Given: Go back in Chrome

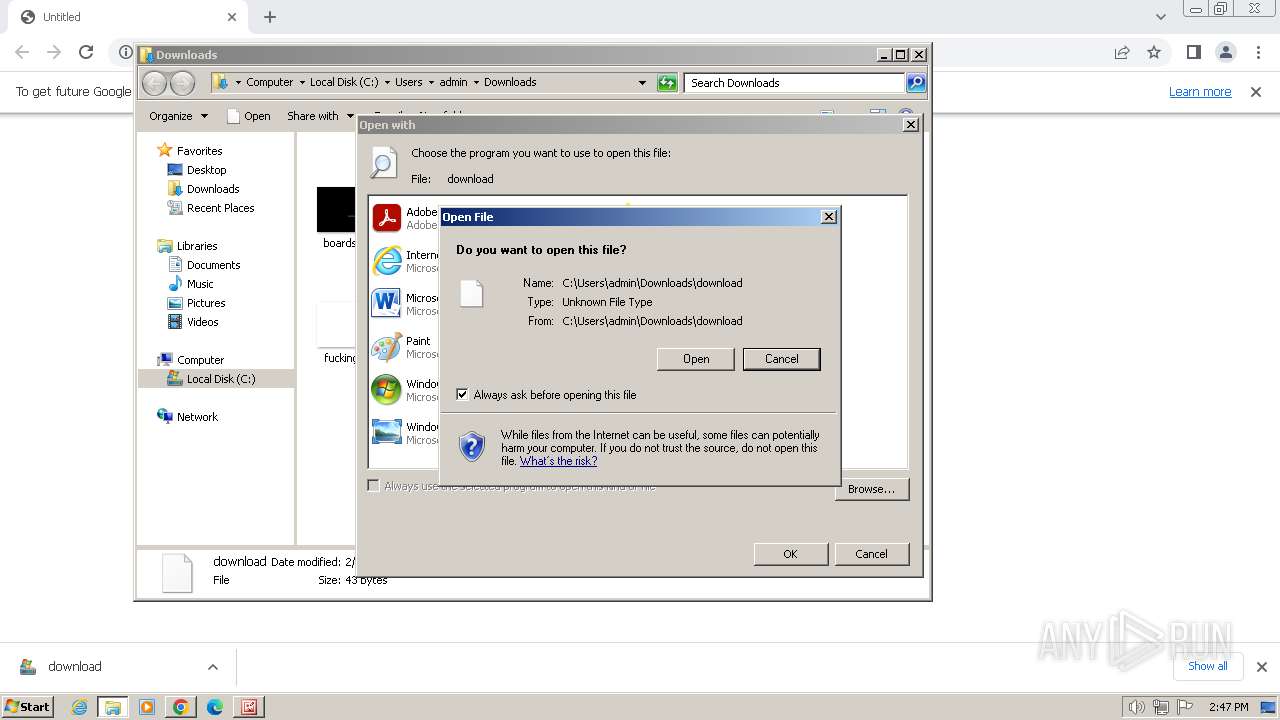Looking at the screenshot, I should pyautogui.click(x=22, y=52).
